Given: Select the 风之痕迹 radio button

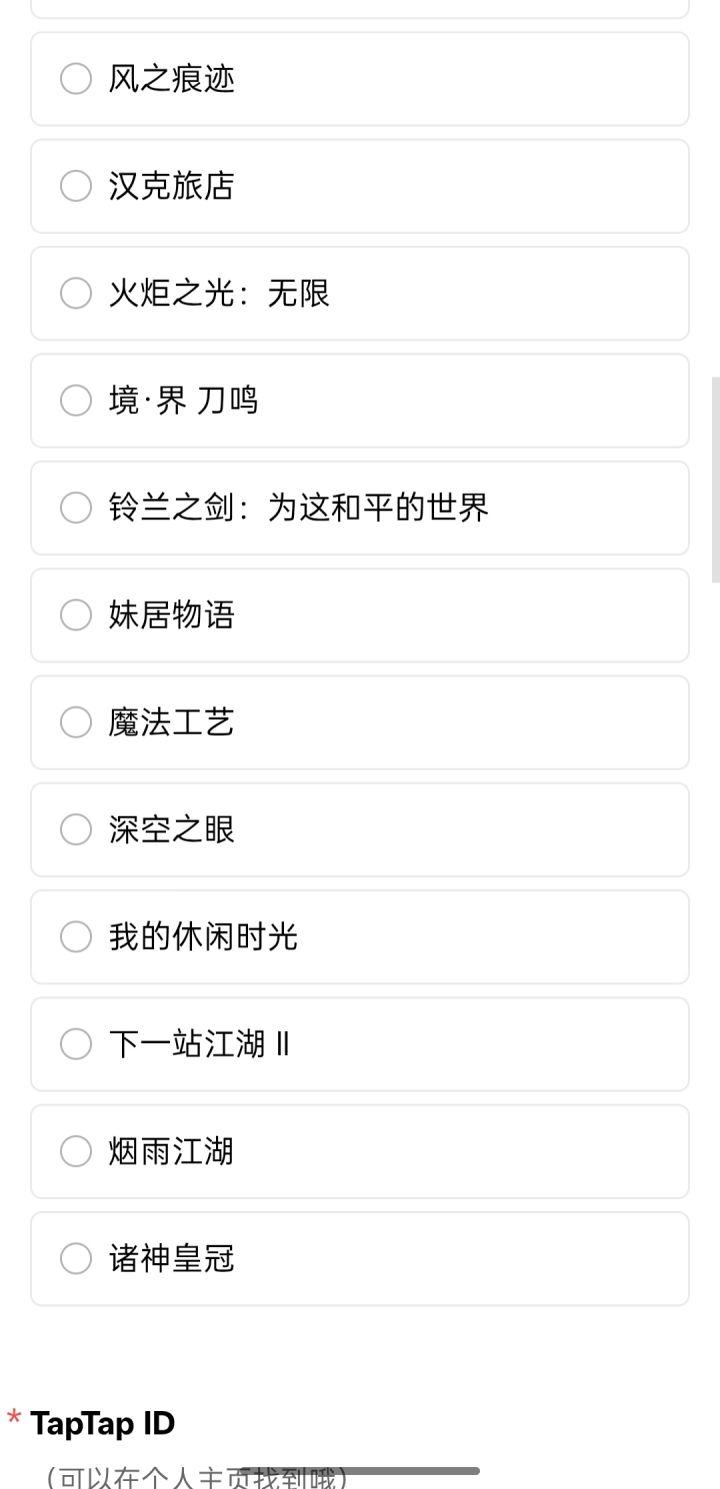Looking at the screenshot, I should click(x=76, y=79).
